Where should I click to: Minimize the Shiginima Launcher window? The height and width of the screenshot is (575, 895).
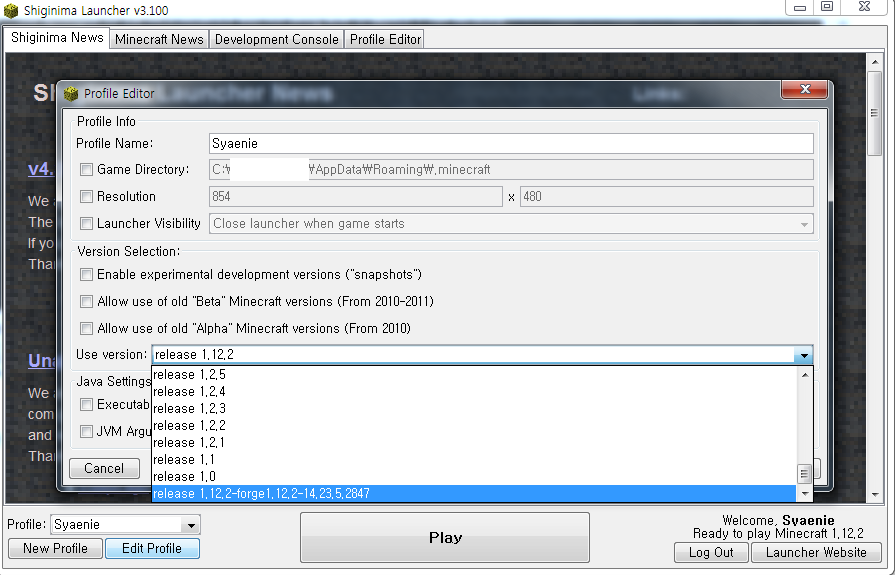click(x=800, y=7)
